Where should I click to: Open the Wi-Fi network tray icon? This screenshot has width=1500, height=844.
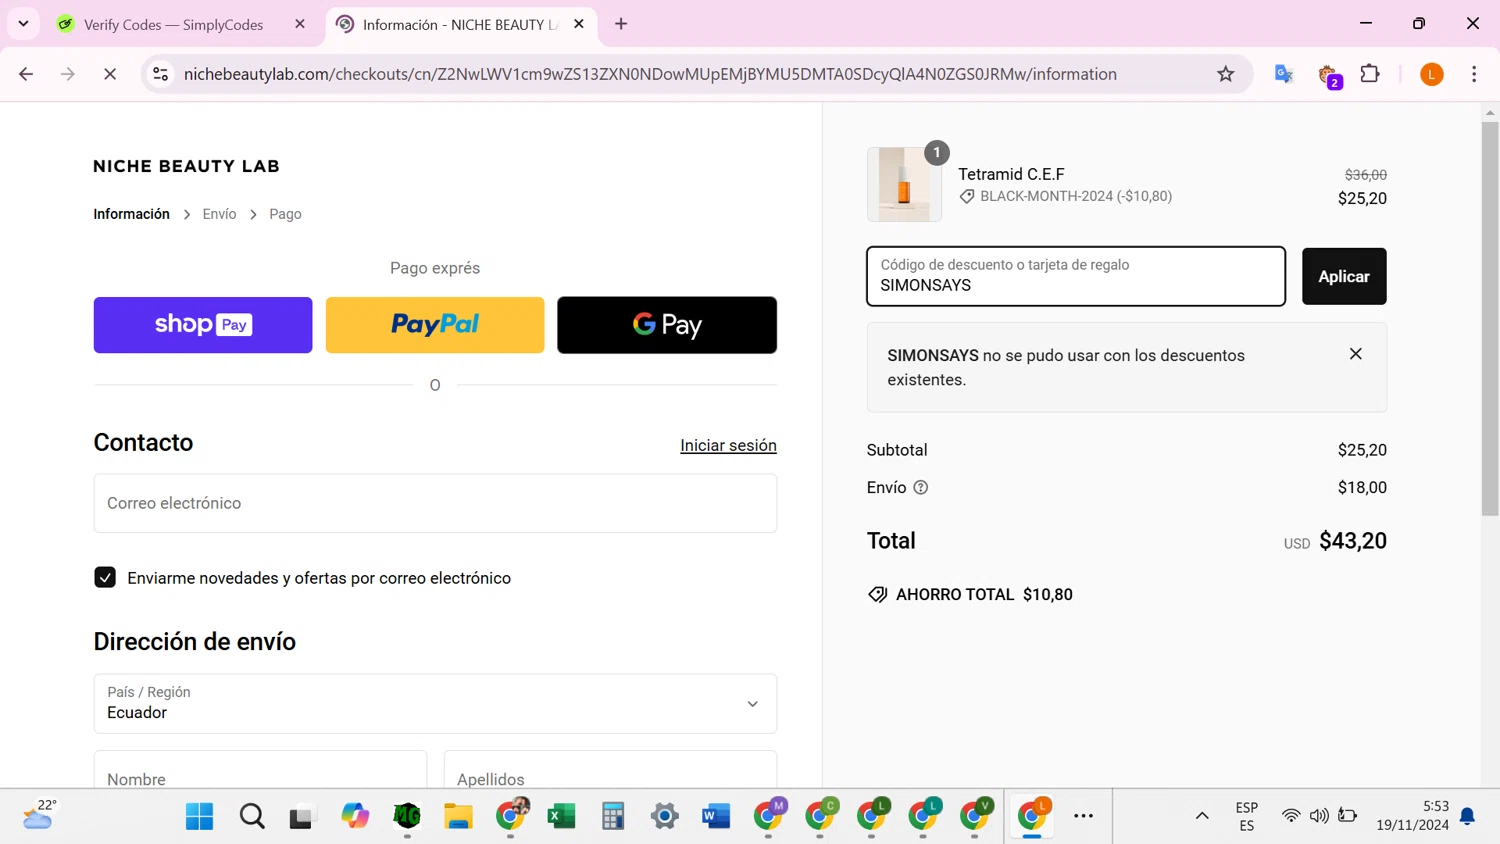1291,817
